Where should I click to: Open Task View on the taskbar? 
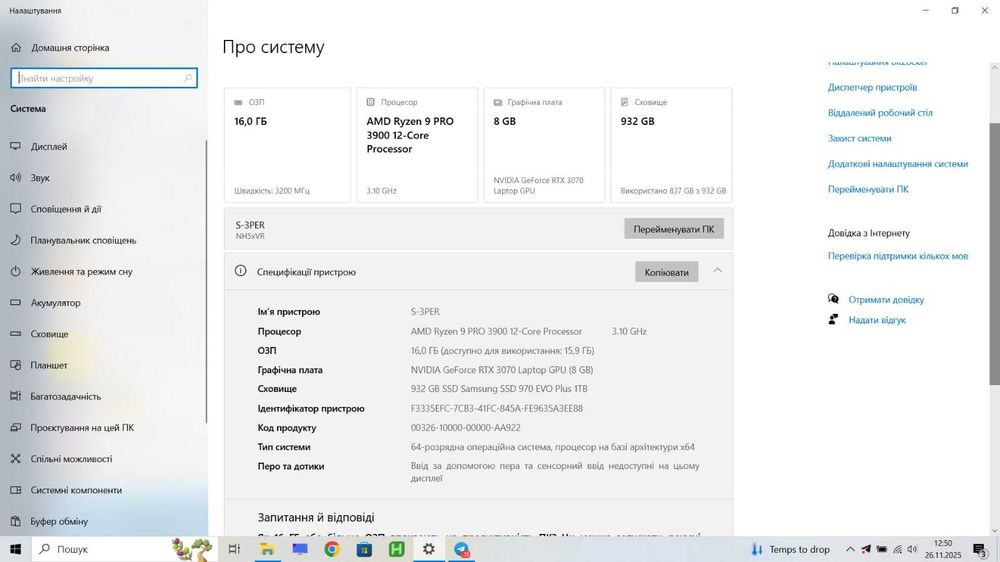(x=234, y=549)
